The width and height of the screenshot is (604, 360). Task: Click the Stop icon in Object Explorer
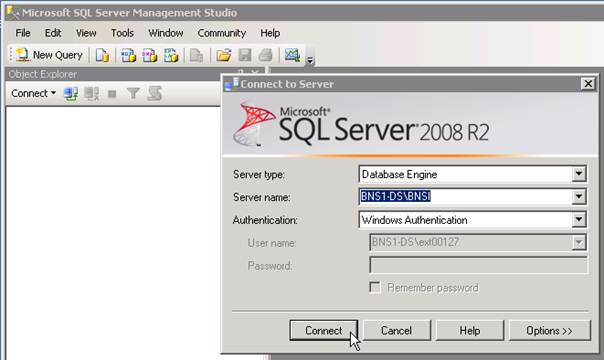(x=112, y=94)
